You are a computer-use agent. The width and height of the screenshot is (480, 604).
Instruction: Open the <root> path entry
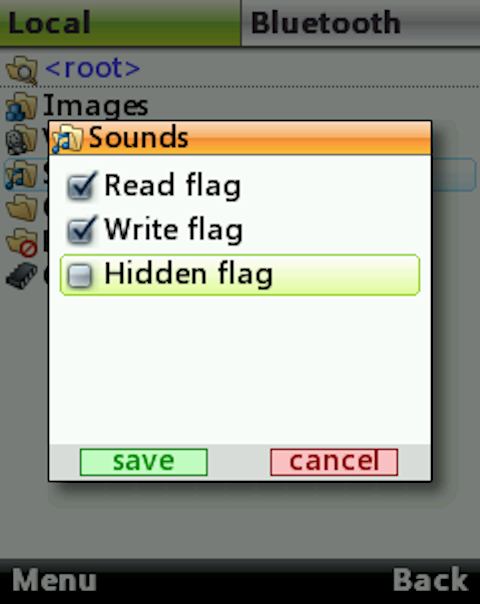[92, 68]
